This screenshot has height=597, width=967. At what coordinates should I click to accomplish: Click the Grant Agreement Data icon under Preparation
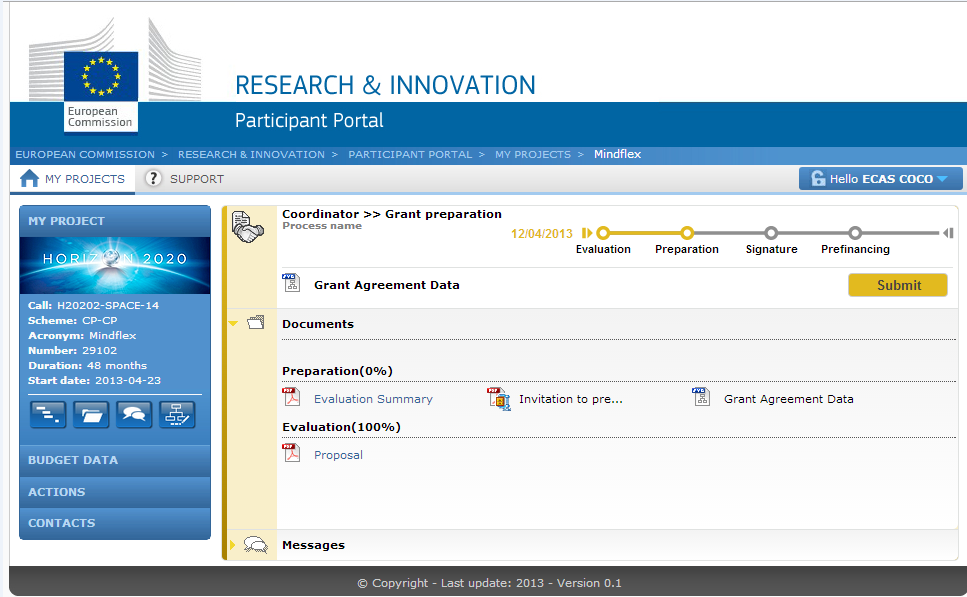point(701,397)
